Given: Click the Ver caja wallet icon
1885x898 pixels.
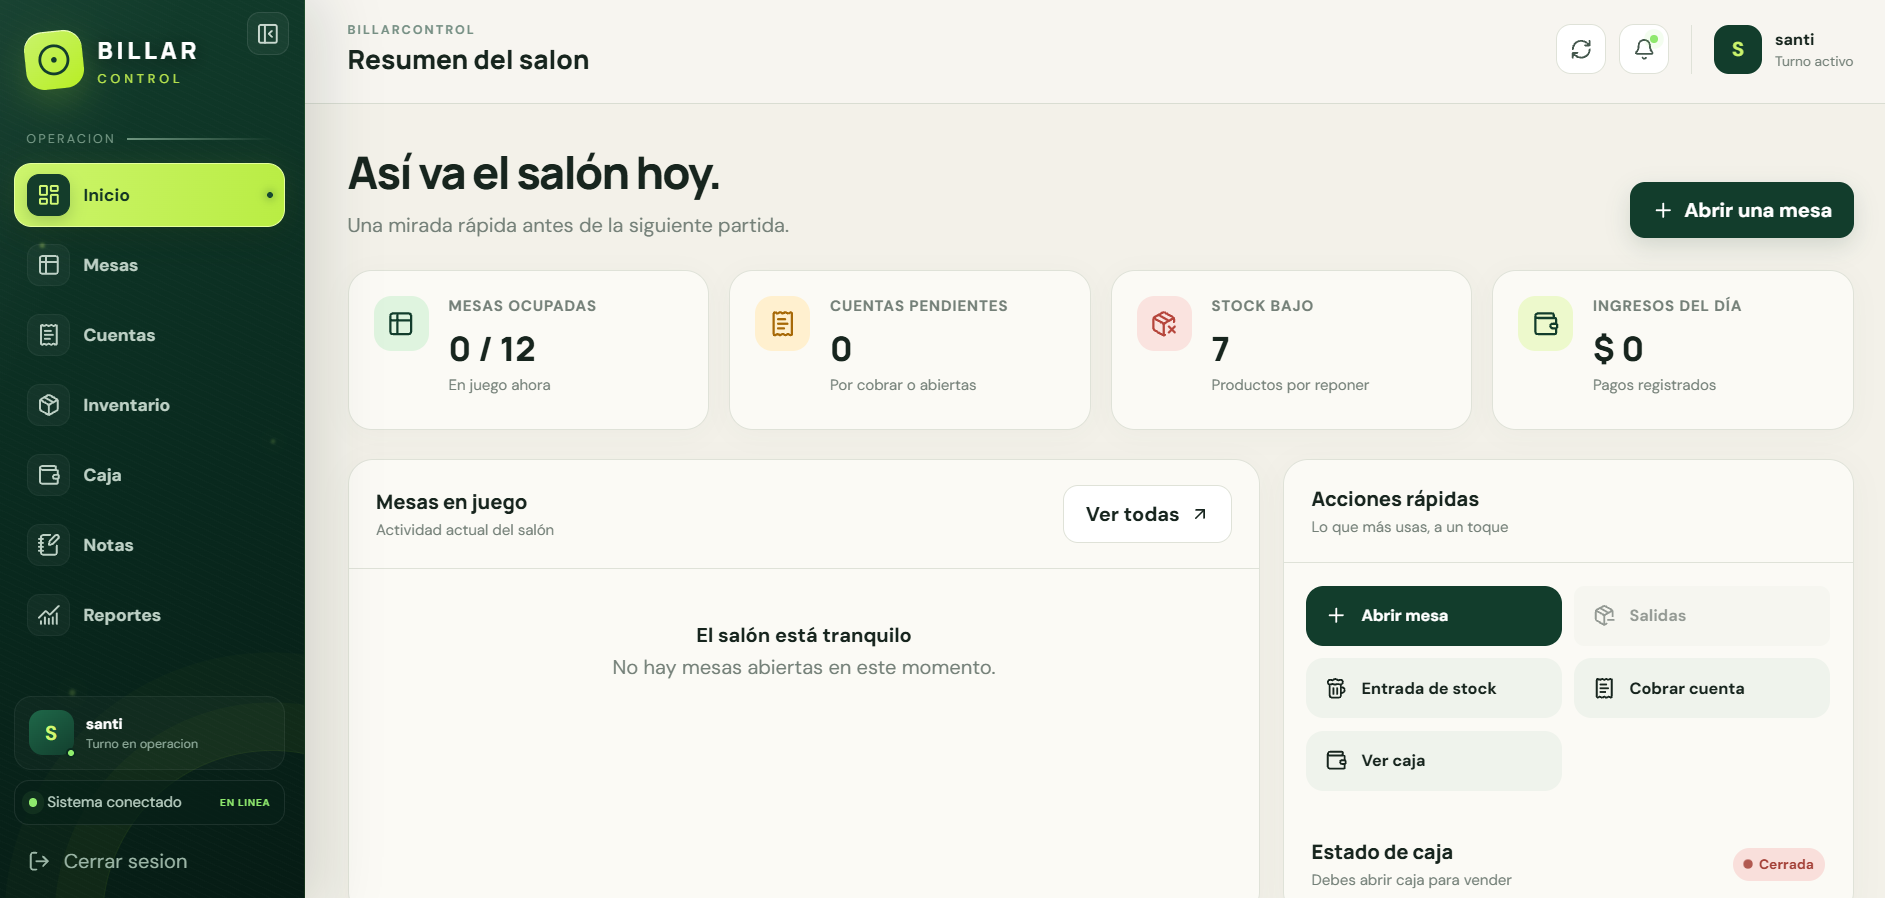Looking at the screenshot, I should coord(1336,760).
